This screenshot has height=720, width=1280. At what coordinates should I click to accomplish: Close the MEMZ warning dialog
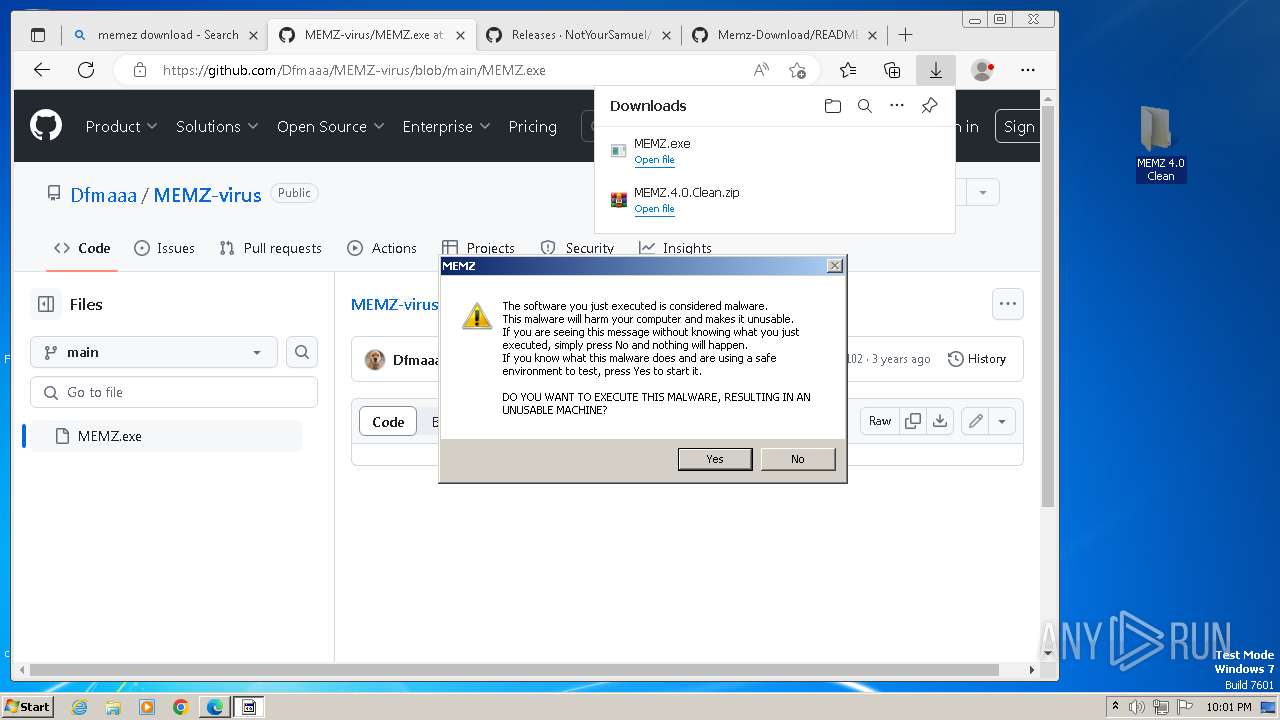click(x=835, y=266)
